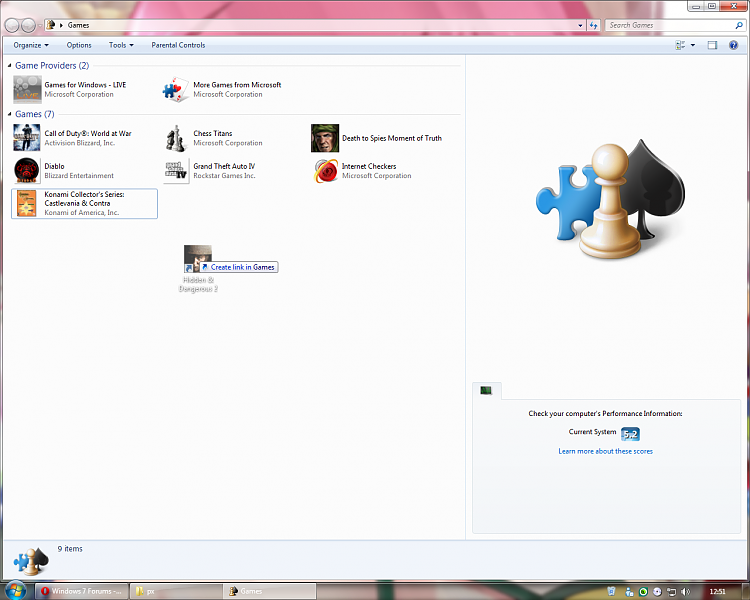Collapse the Game Providers group
Viewport: 750px width, 600px height.
pyautogui.click(x=10, y=66)
